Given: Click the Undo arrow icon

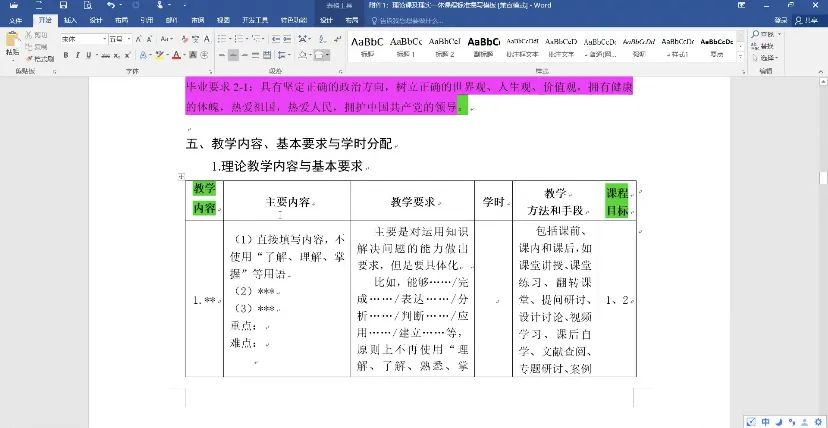Looking at the screenshot, I should (110, 5).
